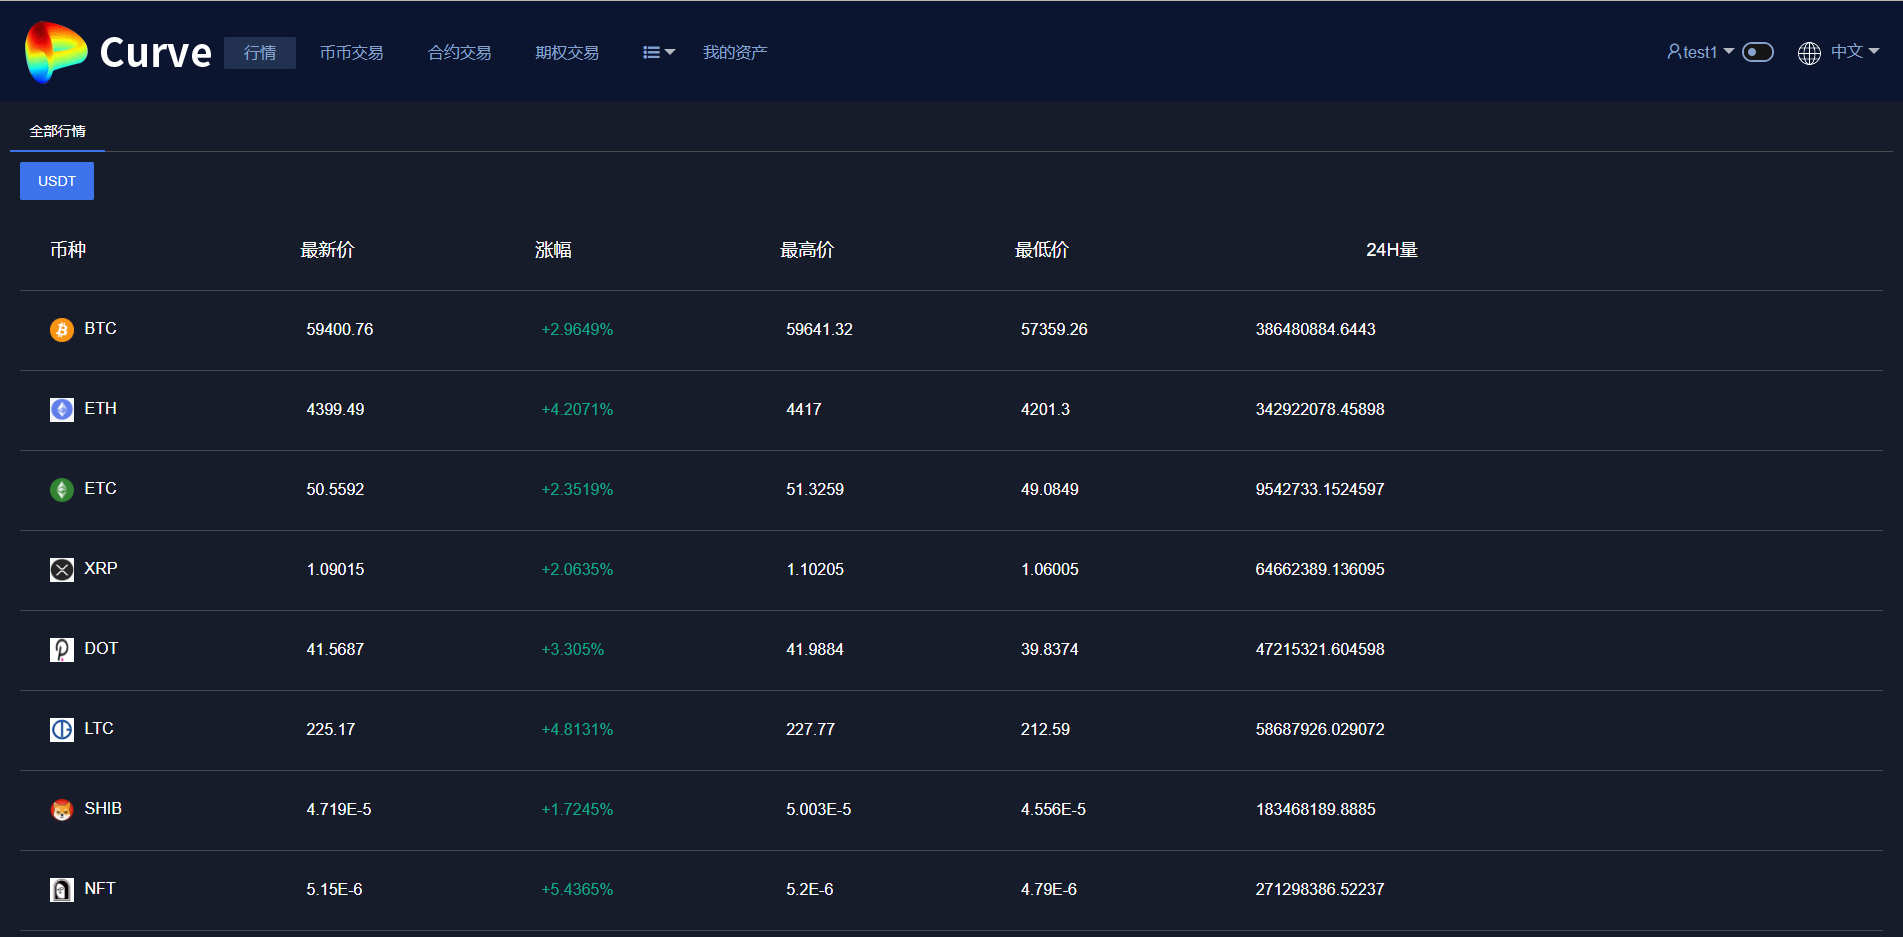Open 我的资产 my assets page
The height and width of the screenshot is (937, 1903).
tap(735, 53)
